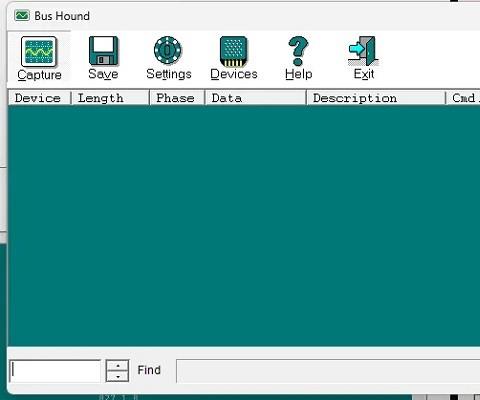Open the Settings dial icon
This screenshot has width=480, height=400.
click(168, 50)
